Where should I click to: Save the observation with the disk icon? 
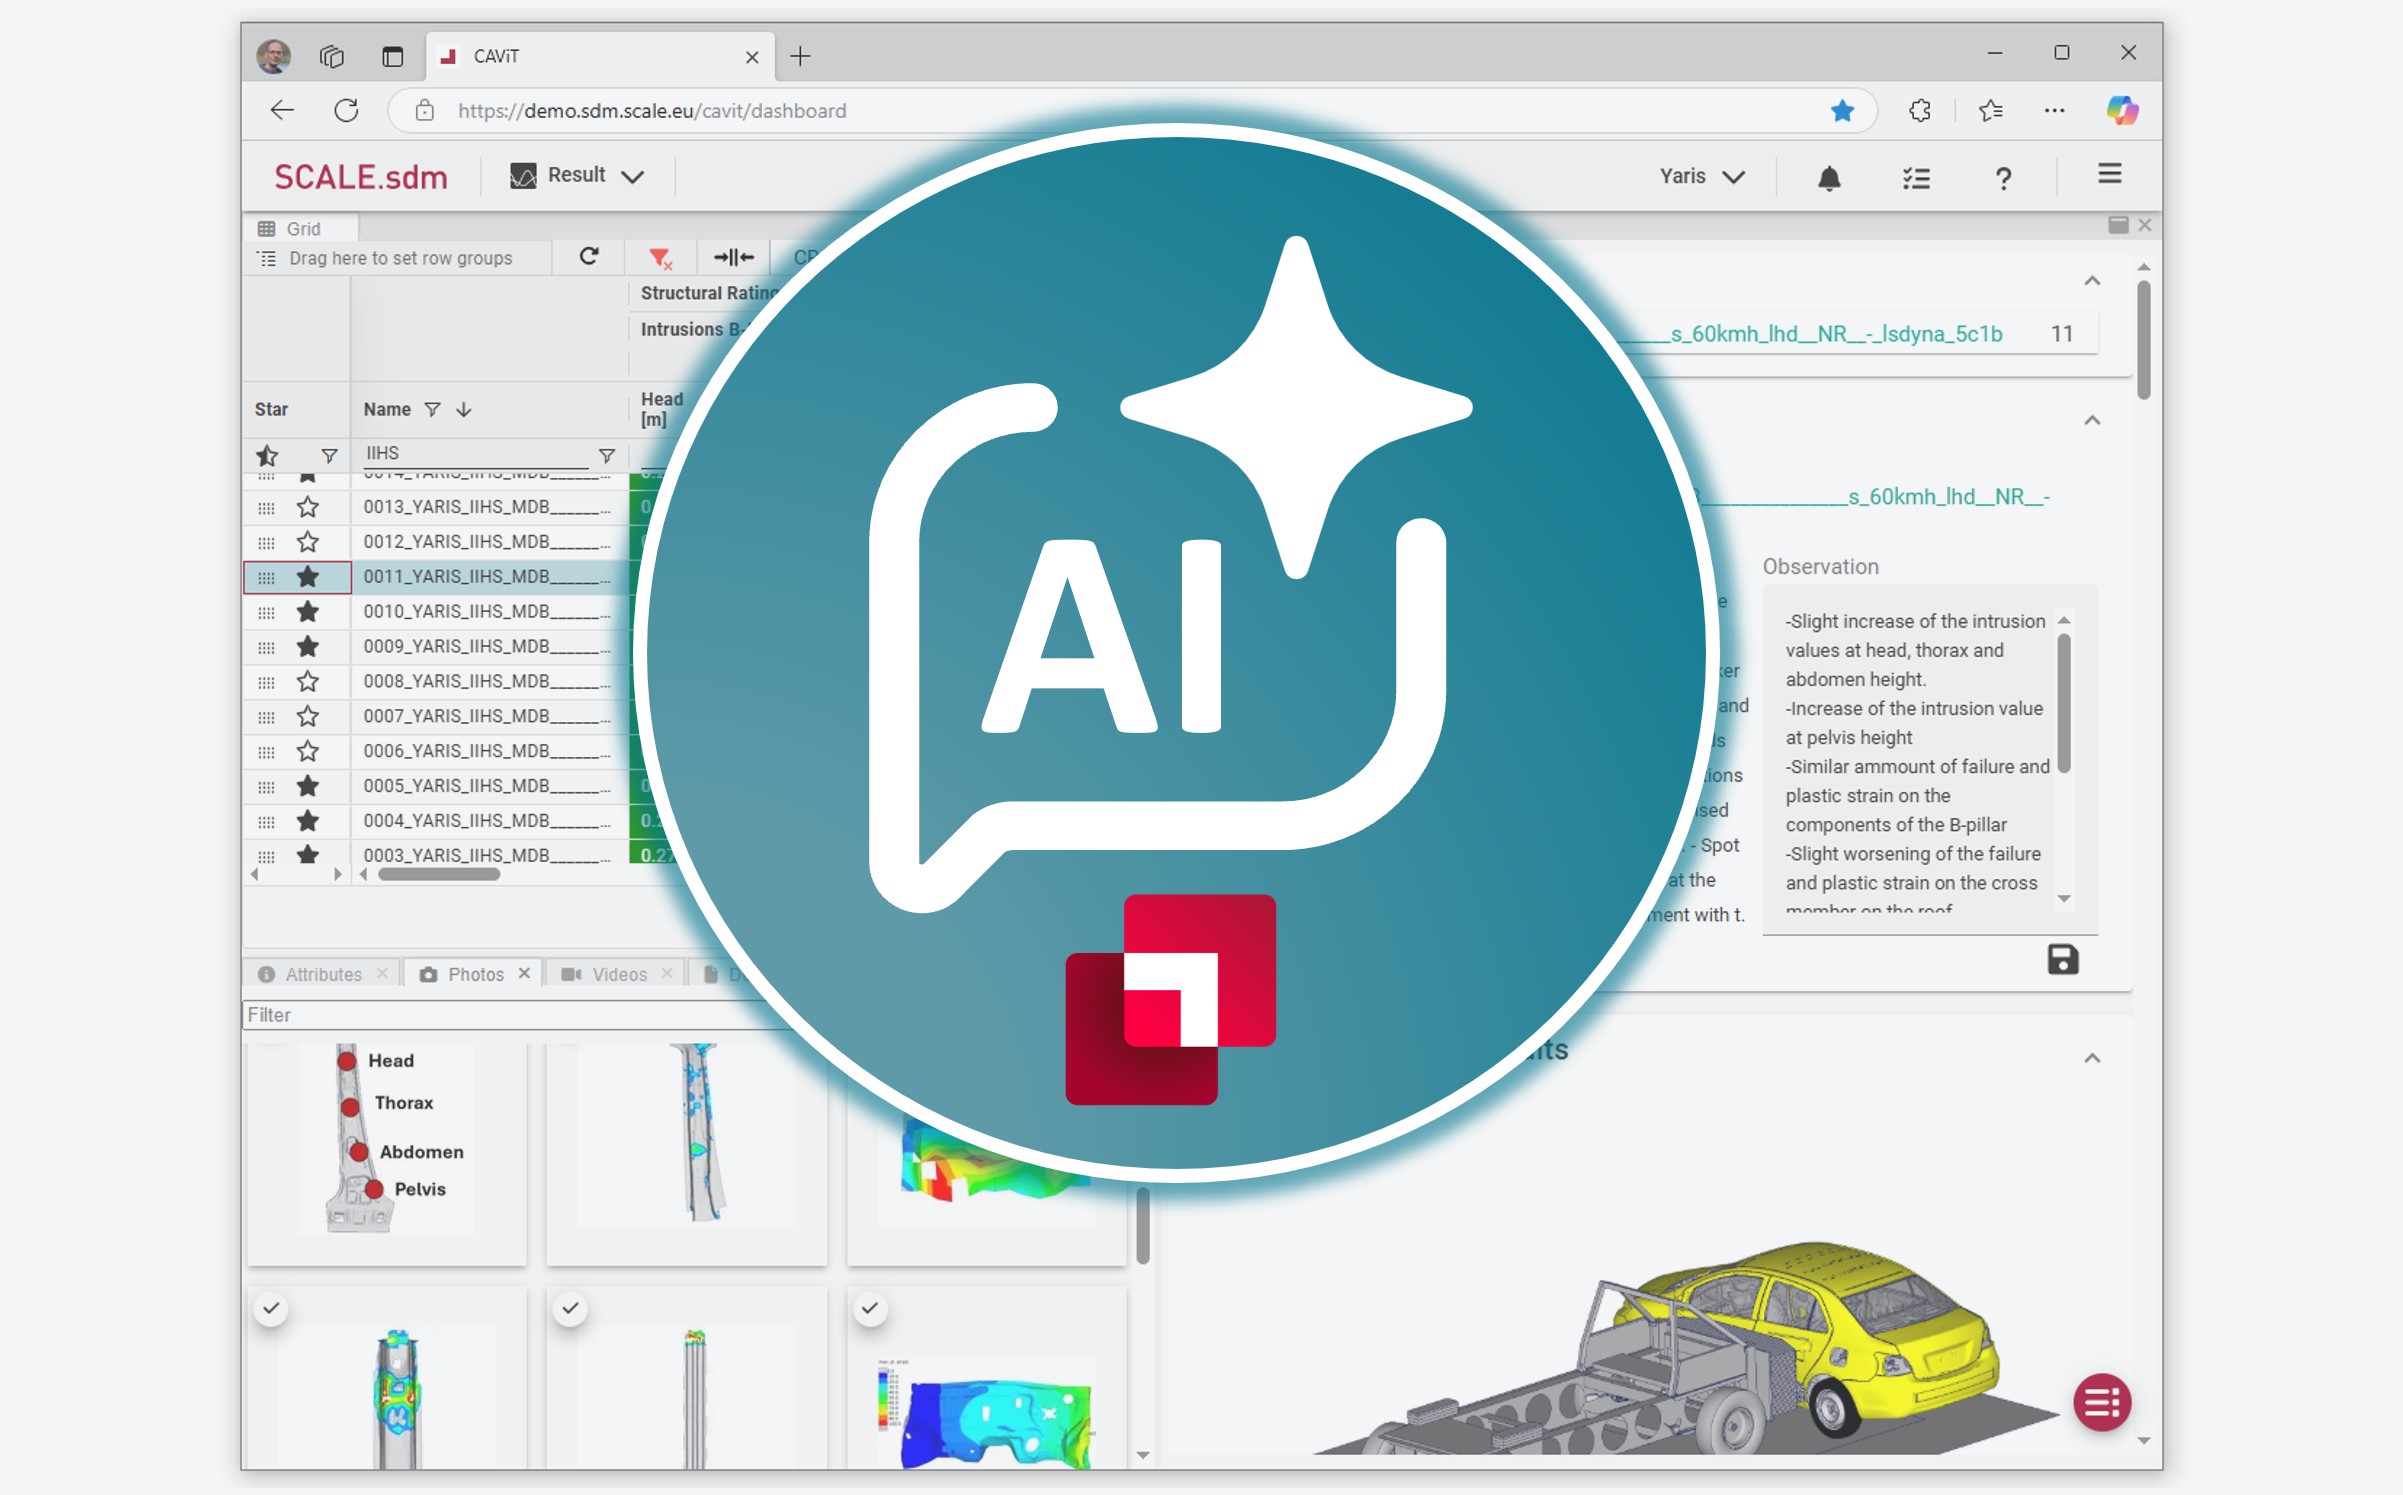click(x=2062, y=959)
